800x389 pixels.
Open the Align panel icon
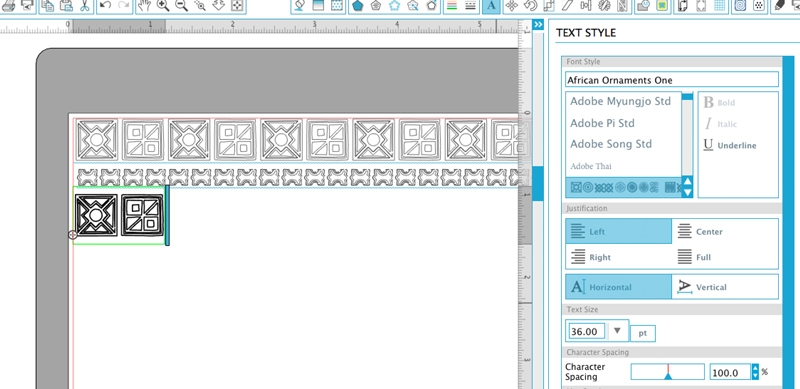[586, 6]
